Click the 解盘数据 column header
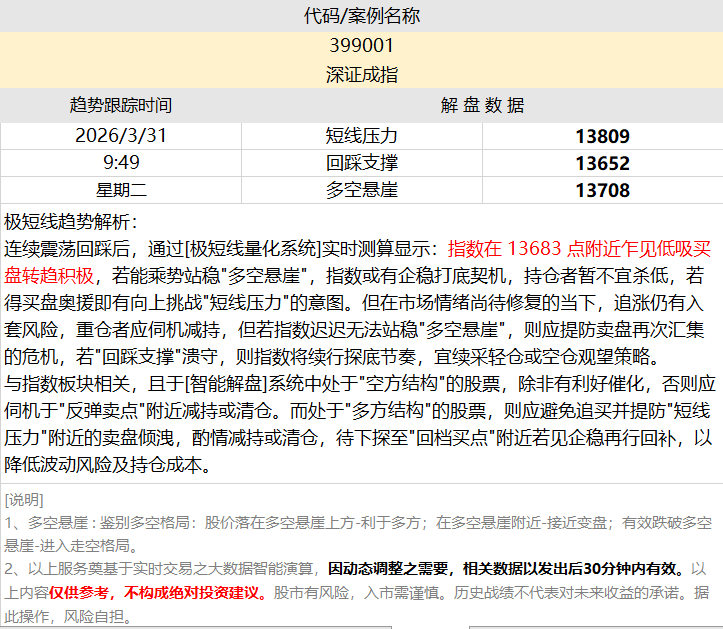The image size is (723, 629). (x=482, y=106)
